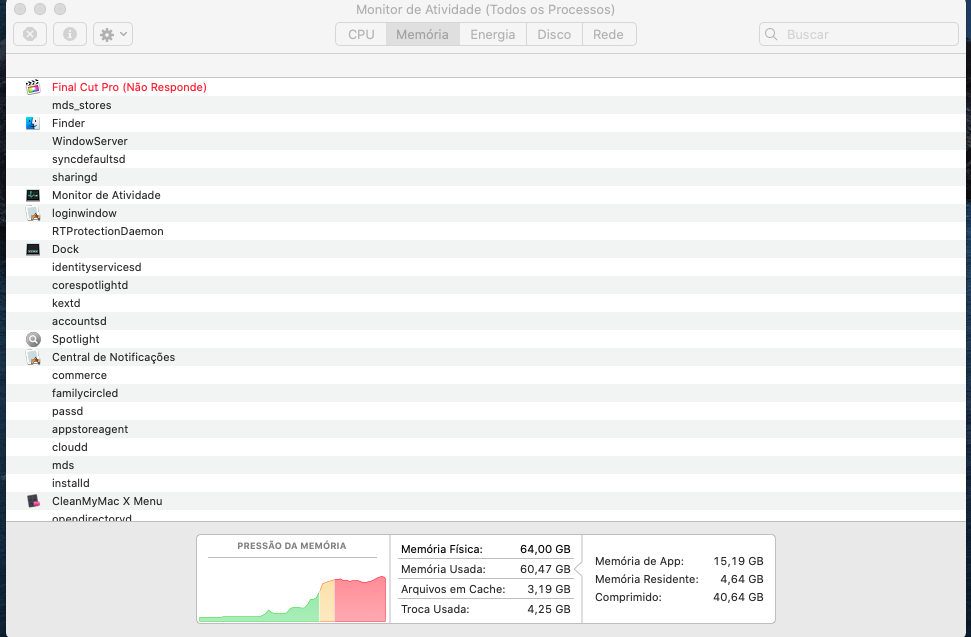This screenshot has width=971, height=637.
Task: Click the Dock process icon
Action: [33, 249]
